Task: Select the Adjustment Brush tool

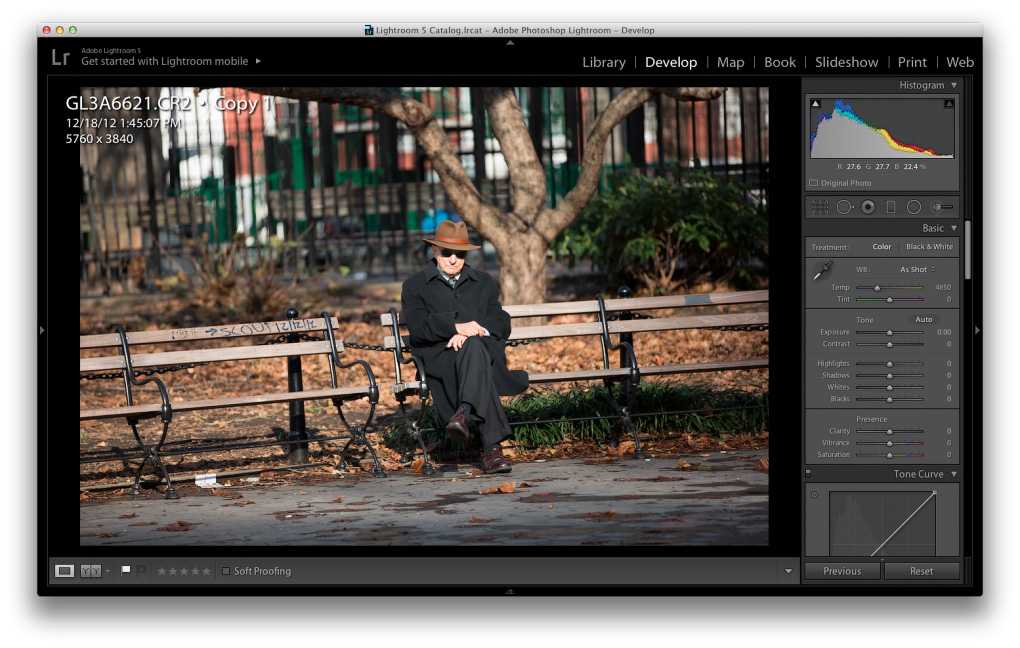Action: tap(941, 207)
